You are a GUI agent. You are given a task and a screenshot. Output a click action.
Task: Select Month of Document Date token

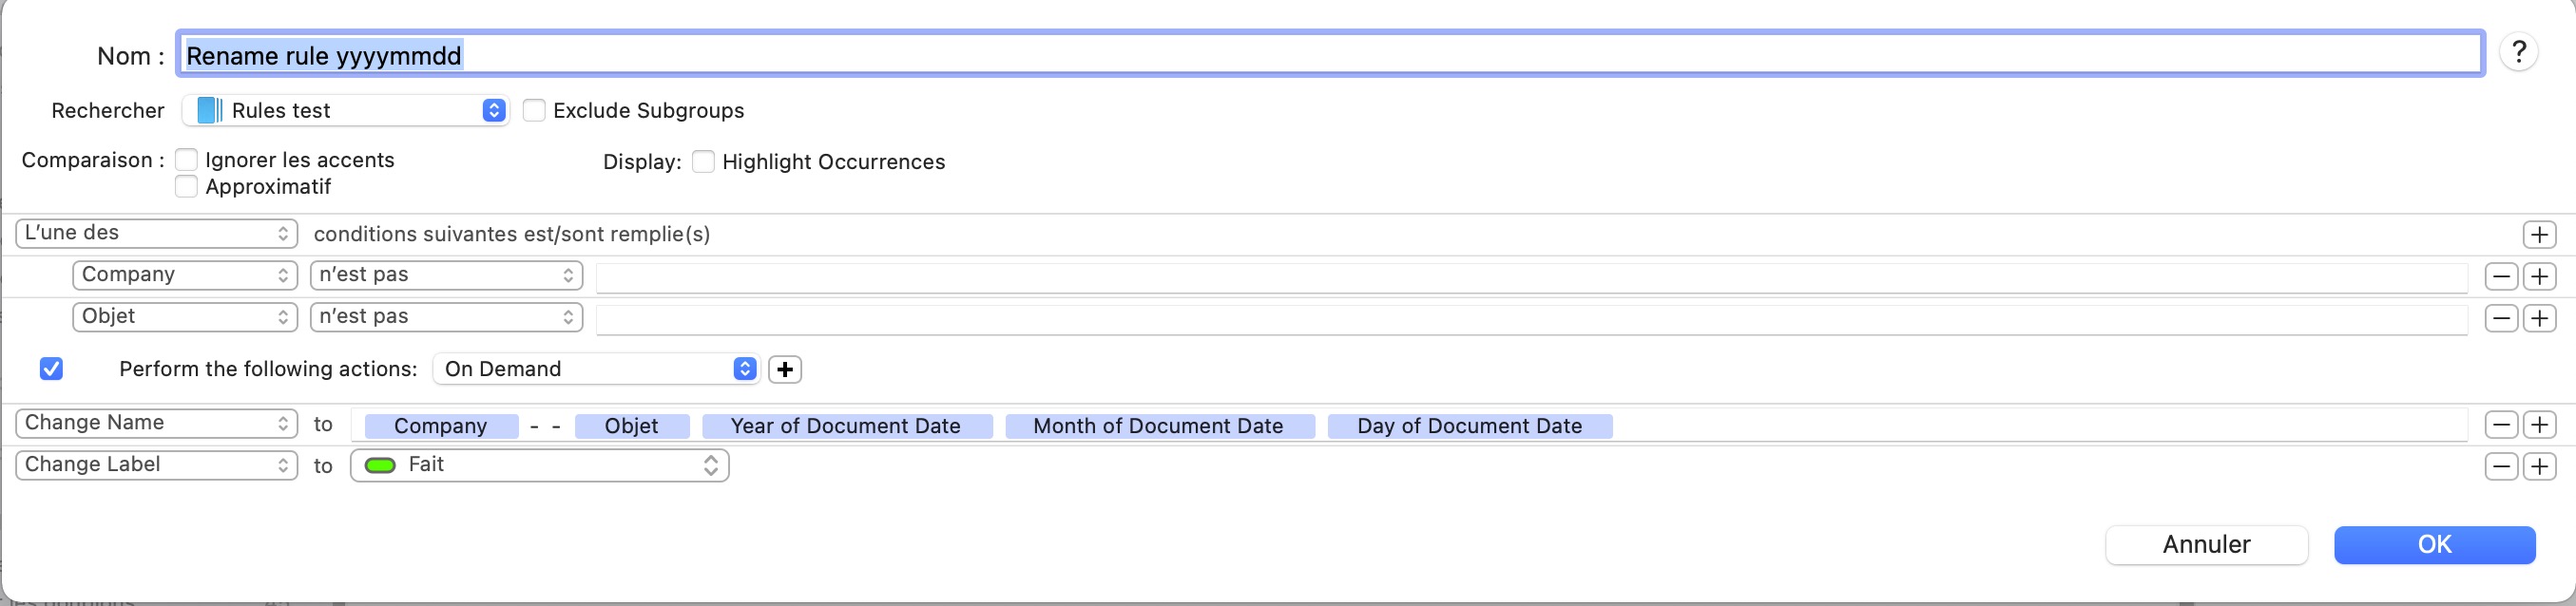tap(1159, 426)
